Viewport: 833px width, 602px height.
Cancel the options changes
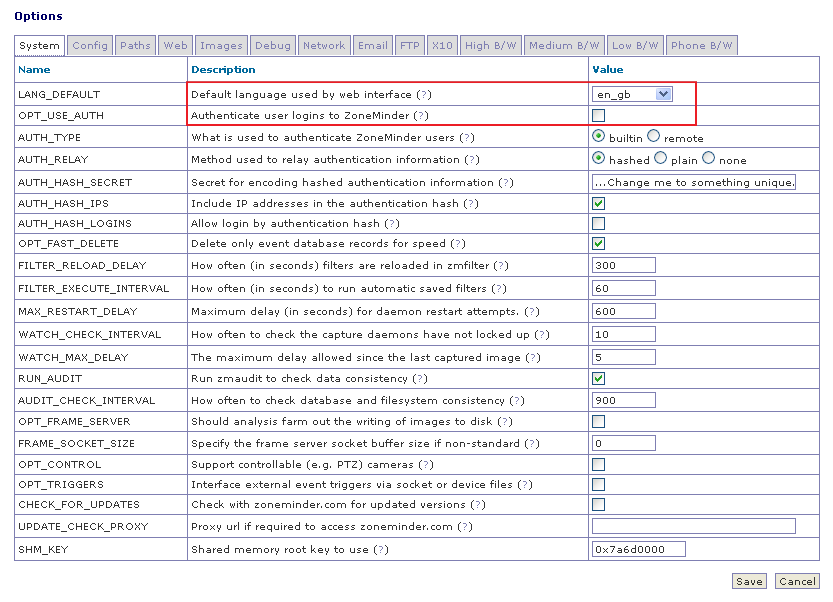click(797, 581)
